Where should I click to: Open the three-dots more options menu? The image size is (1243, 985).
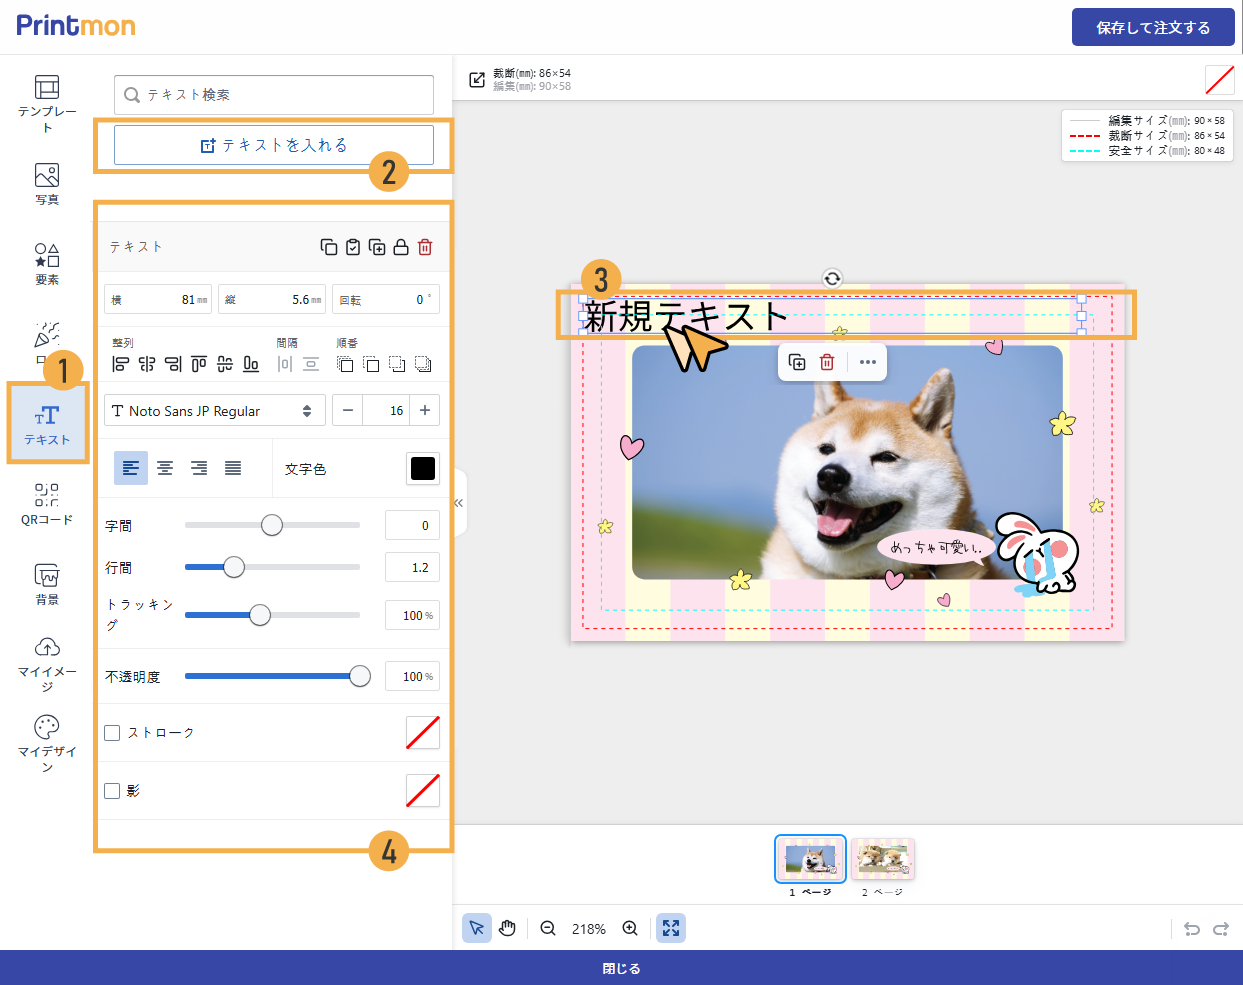pyautogui.click(x=867, y=362)
